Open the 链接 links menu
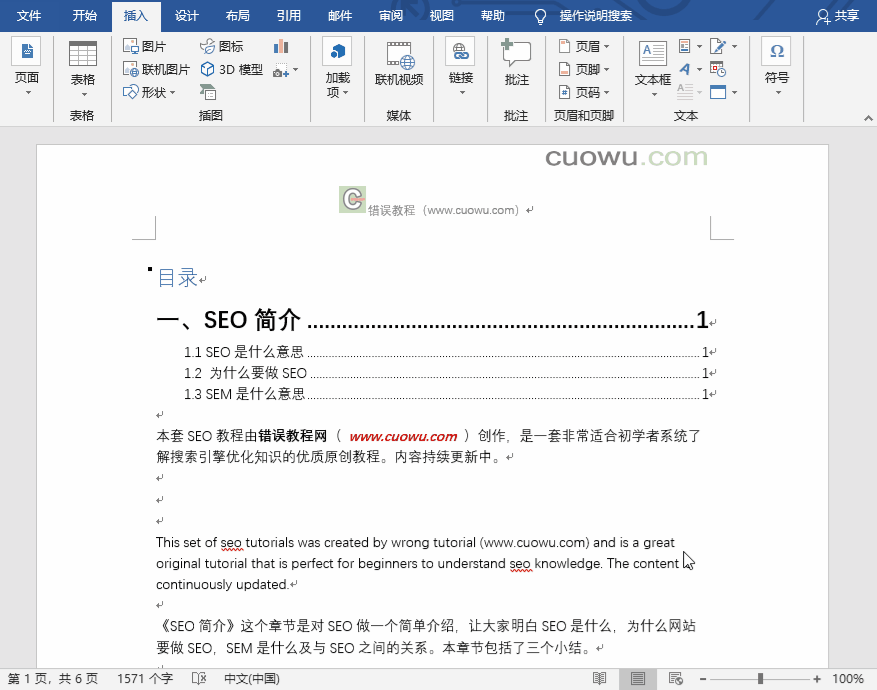877x690 pixels. coord(461,68)
